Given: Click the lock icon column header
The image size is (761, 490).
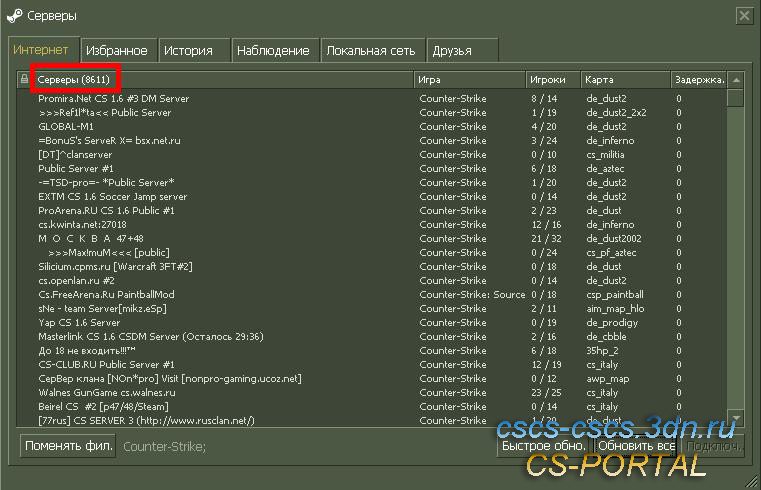Looking at the screenshot, I should click(x=24, y=79).
